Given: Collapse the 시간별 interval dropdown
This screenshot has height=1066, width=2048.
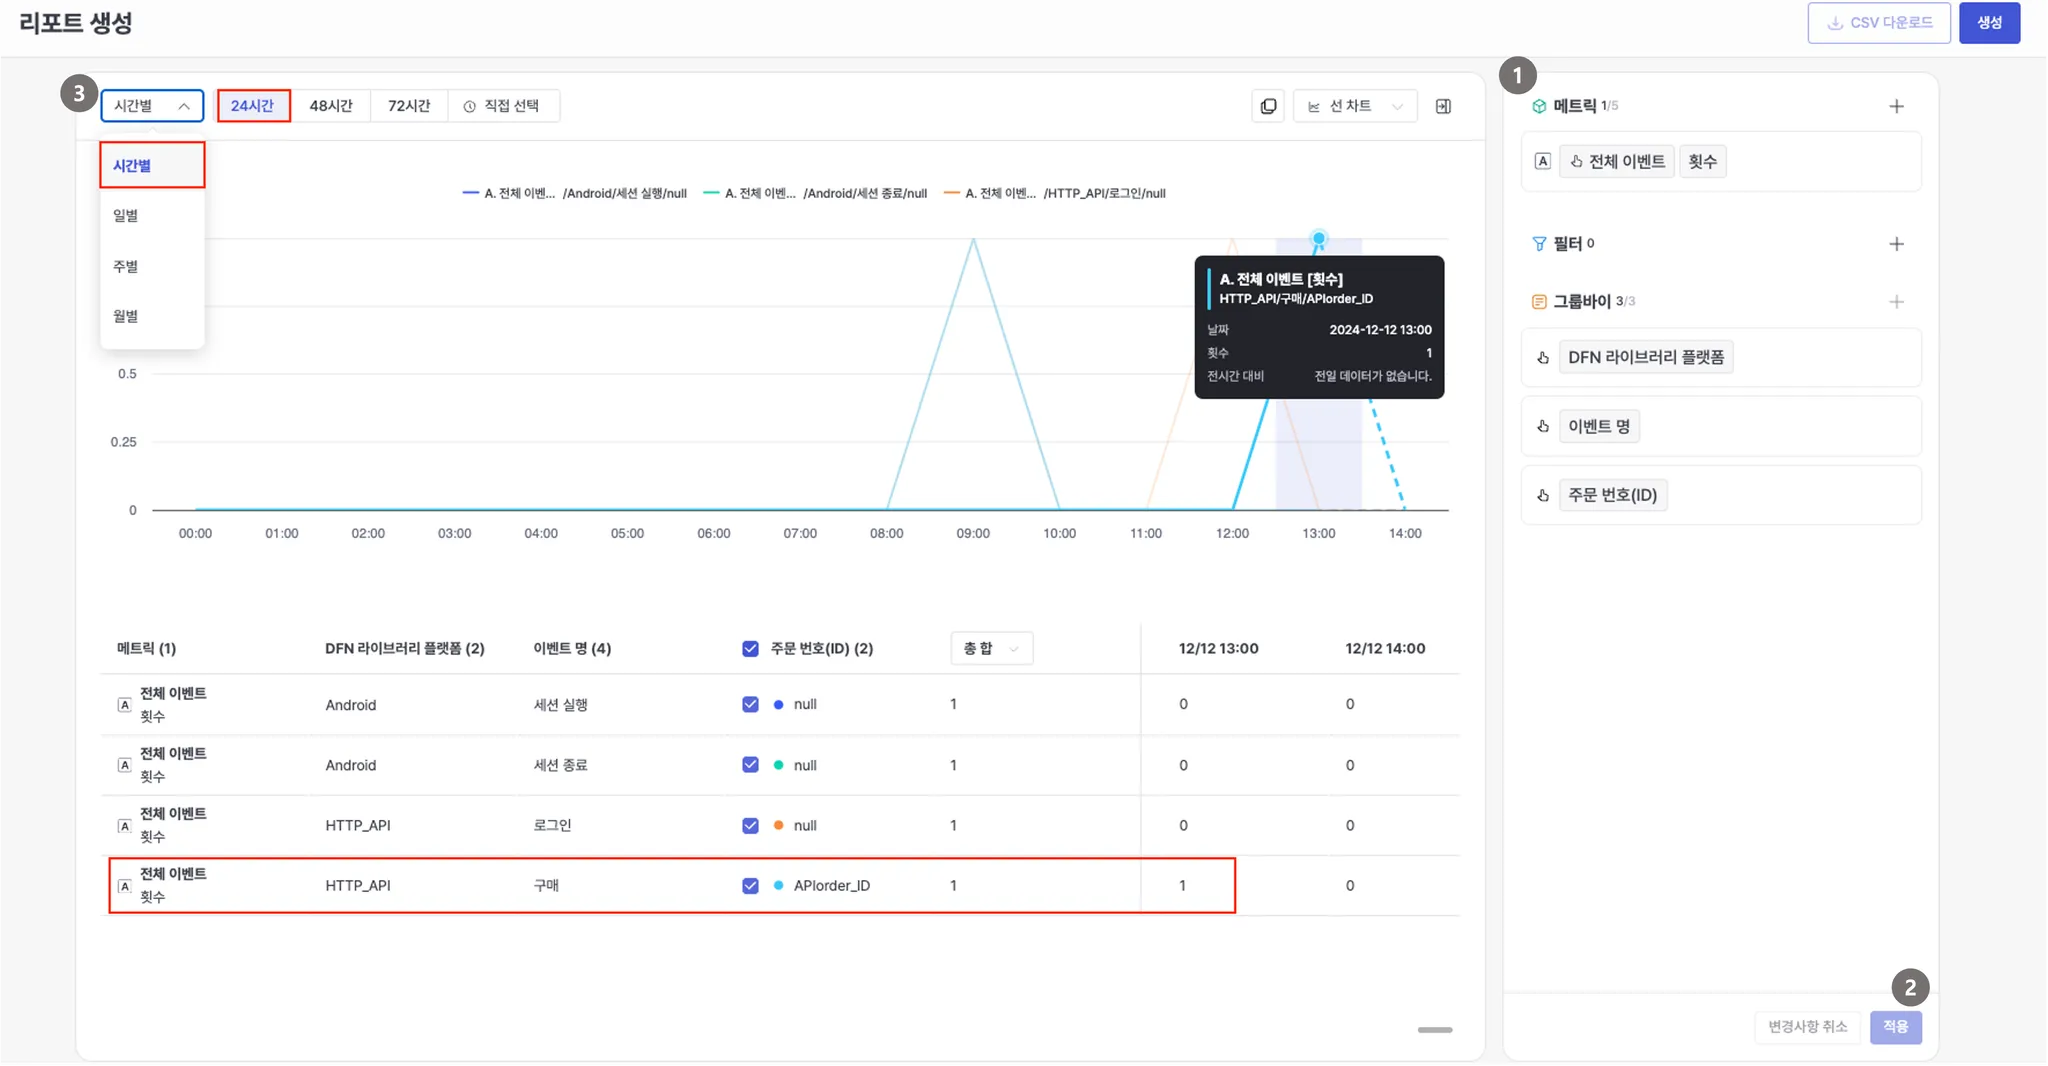Looking at the screenshot, I should (152, 106).
